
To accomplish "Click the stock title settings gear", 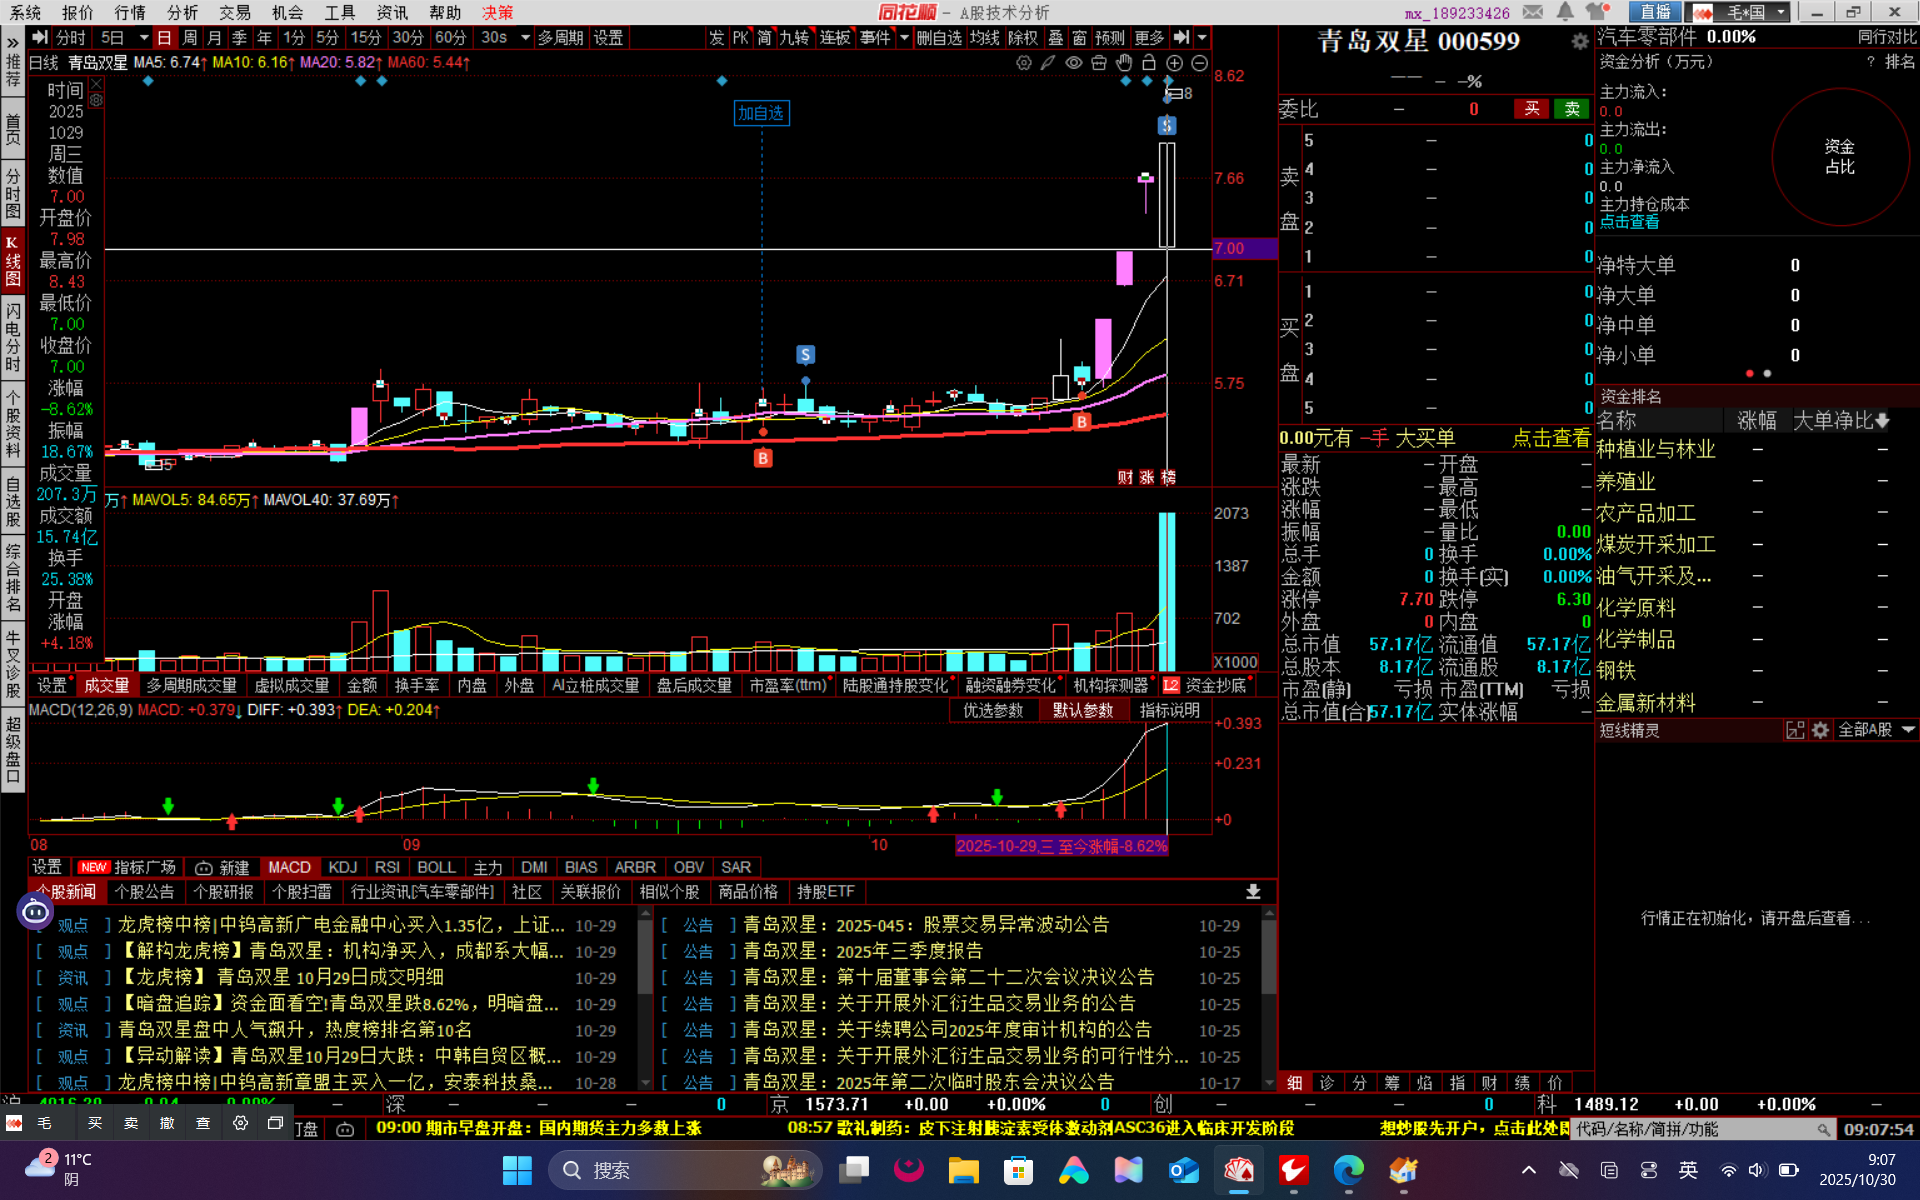I will pyautogui.click(x=1579, y=41).
